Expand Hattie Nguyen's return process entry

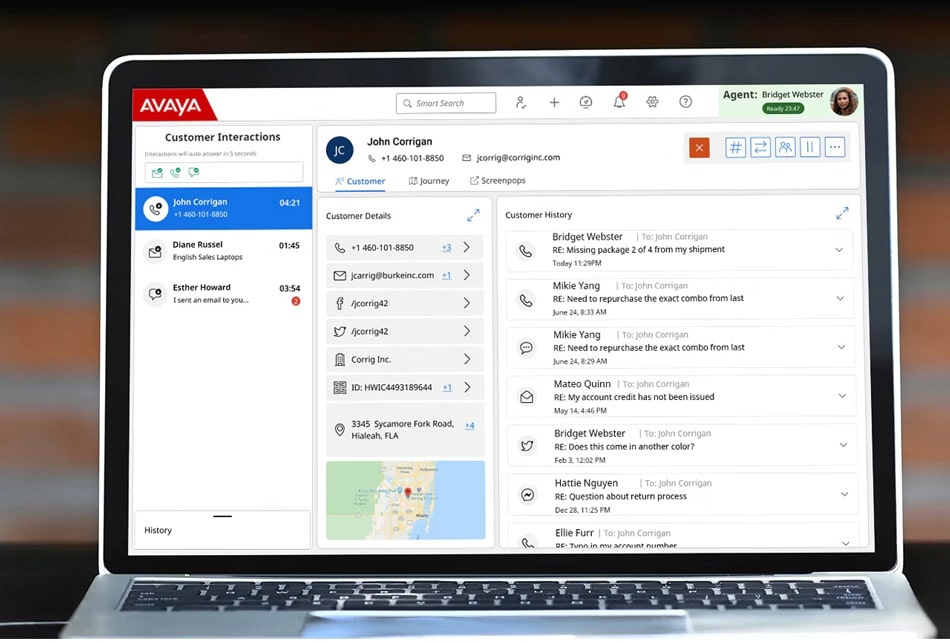click(x=845, y=495)
